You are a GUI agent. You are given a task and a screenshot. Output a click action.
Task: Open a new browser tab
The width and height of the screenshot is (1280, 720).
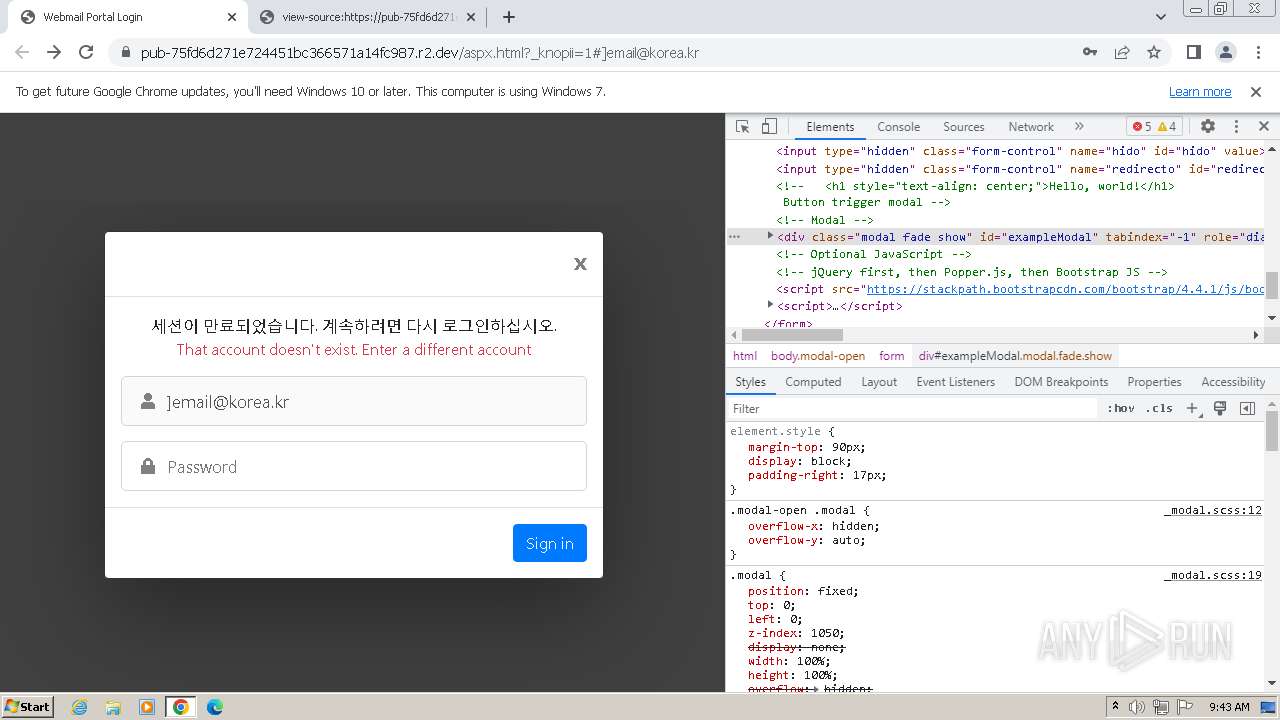click(x=508, y=17)
